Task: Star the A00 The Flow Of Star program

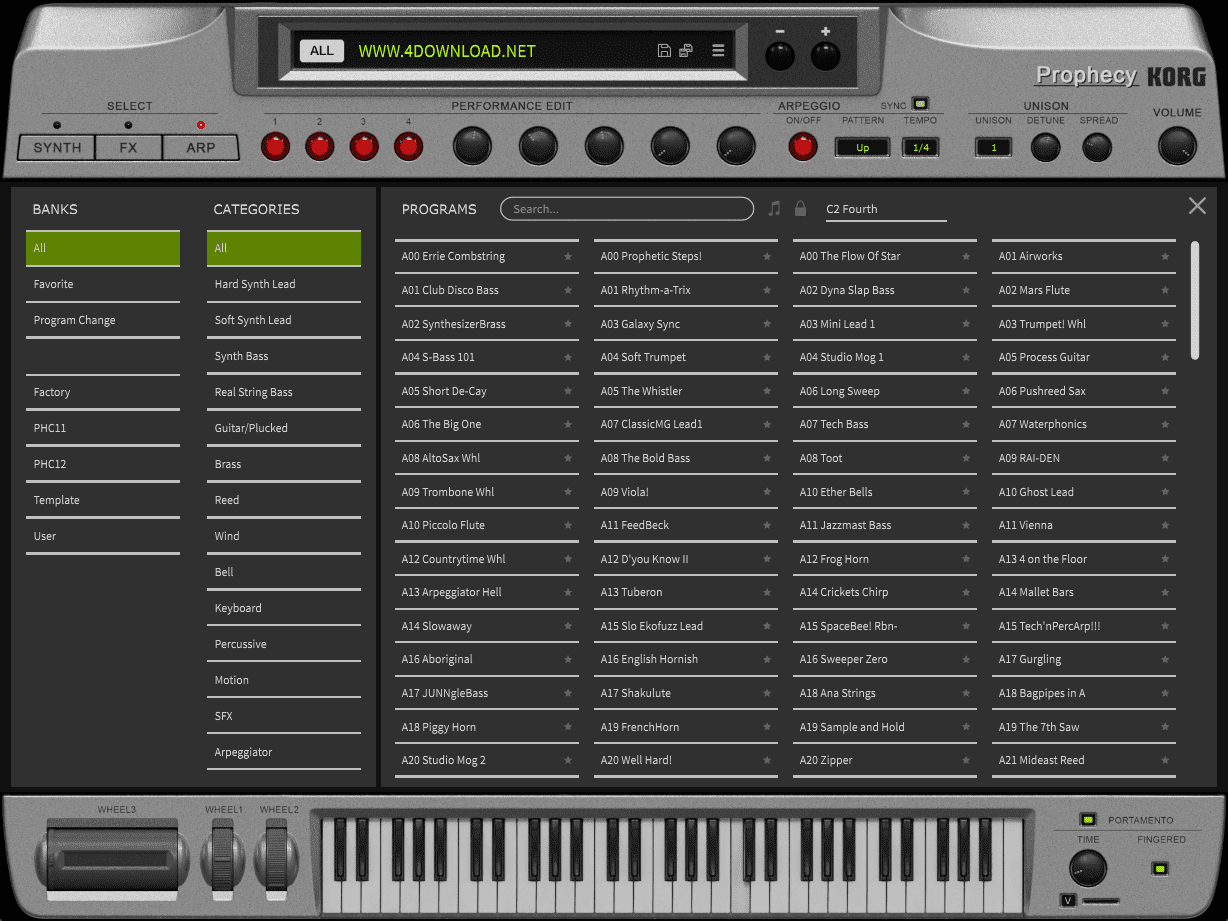Action: pos(966,256)
